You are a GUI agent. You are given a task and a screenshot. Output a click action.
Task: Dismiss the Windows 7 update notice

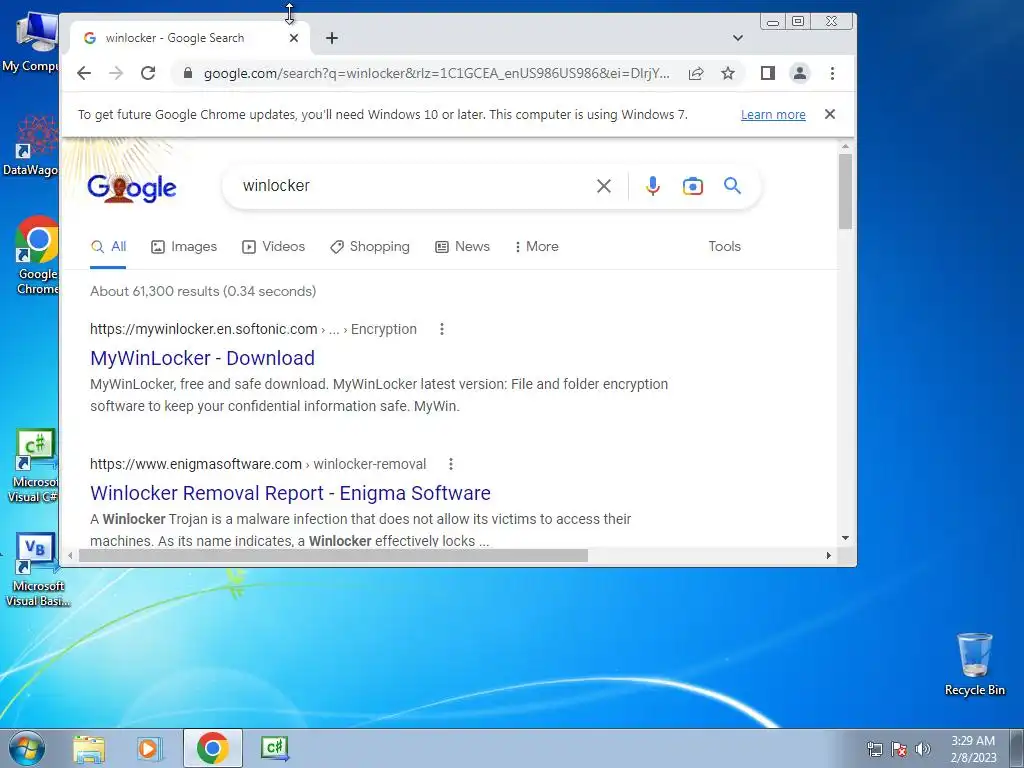click(x=830, y=114)
